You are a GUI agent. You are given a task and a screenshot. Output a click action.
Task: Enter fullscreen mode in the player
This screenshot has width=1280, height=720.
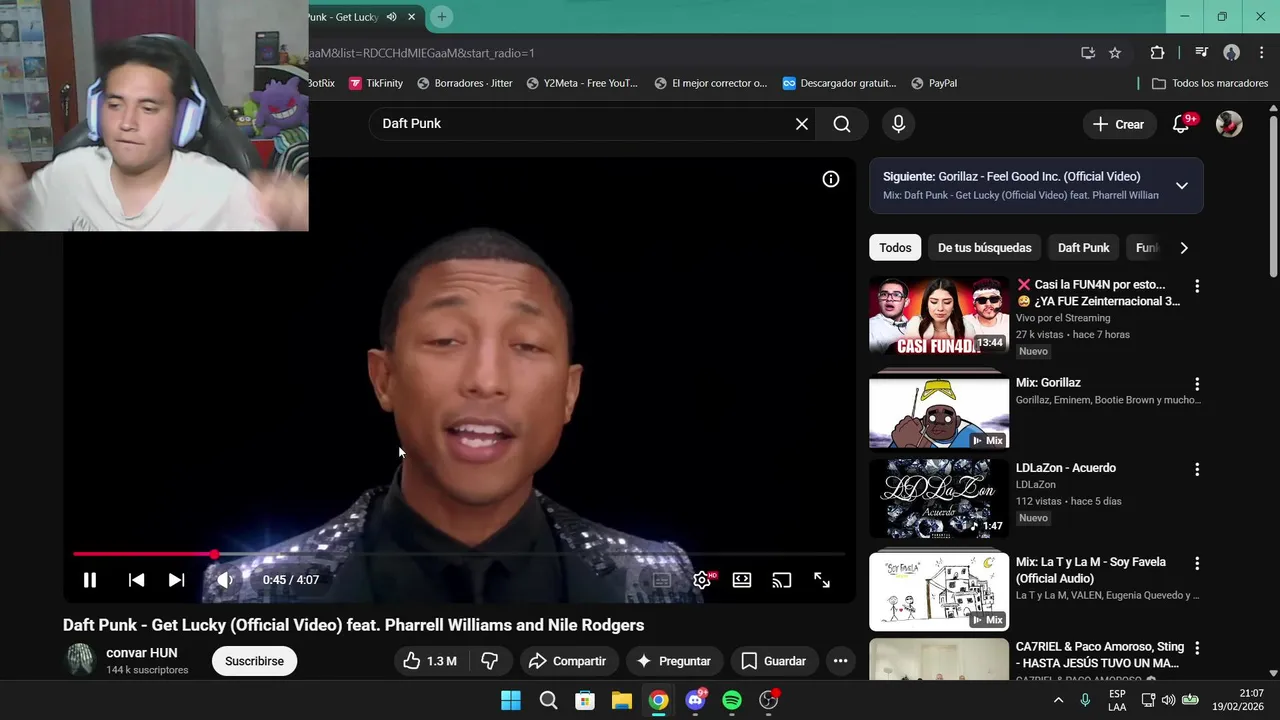(822, 580)
